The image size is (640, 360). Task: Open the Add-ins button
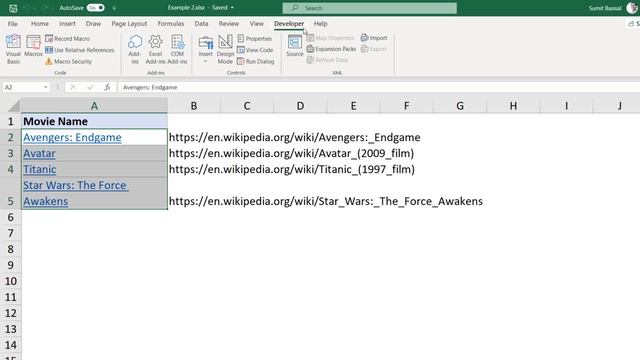click(135, 49)
